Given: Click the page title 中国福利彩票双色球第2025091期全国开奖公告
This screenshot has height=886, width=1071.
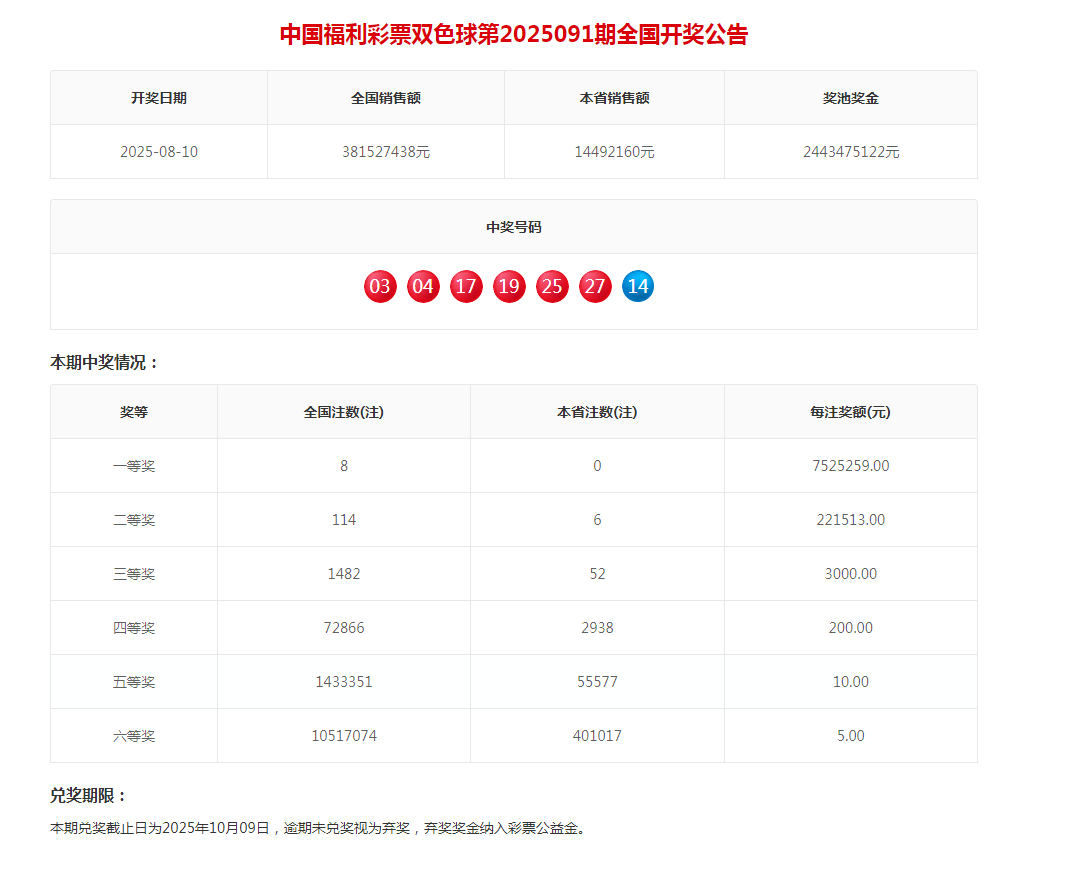Looking at the screenshot, I should [514, 34].
